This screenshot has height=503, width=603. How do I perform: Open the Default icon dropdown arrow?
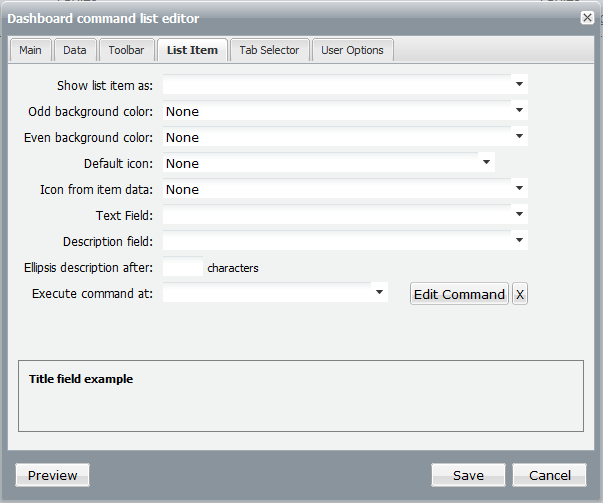(486, 162)
